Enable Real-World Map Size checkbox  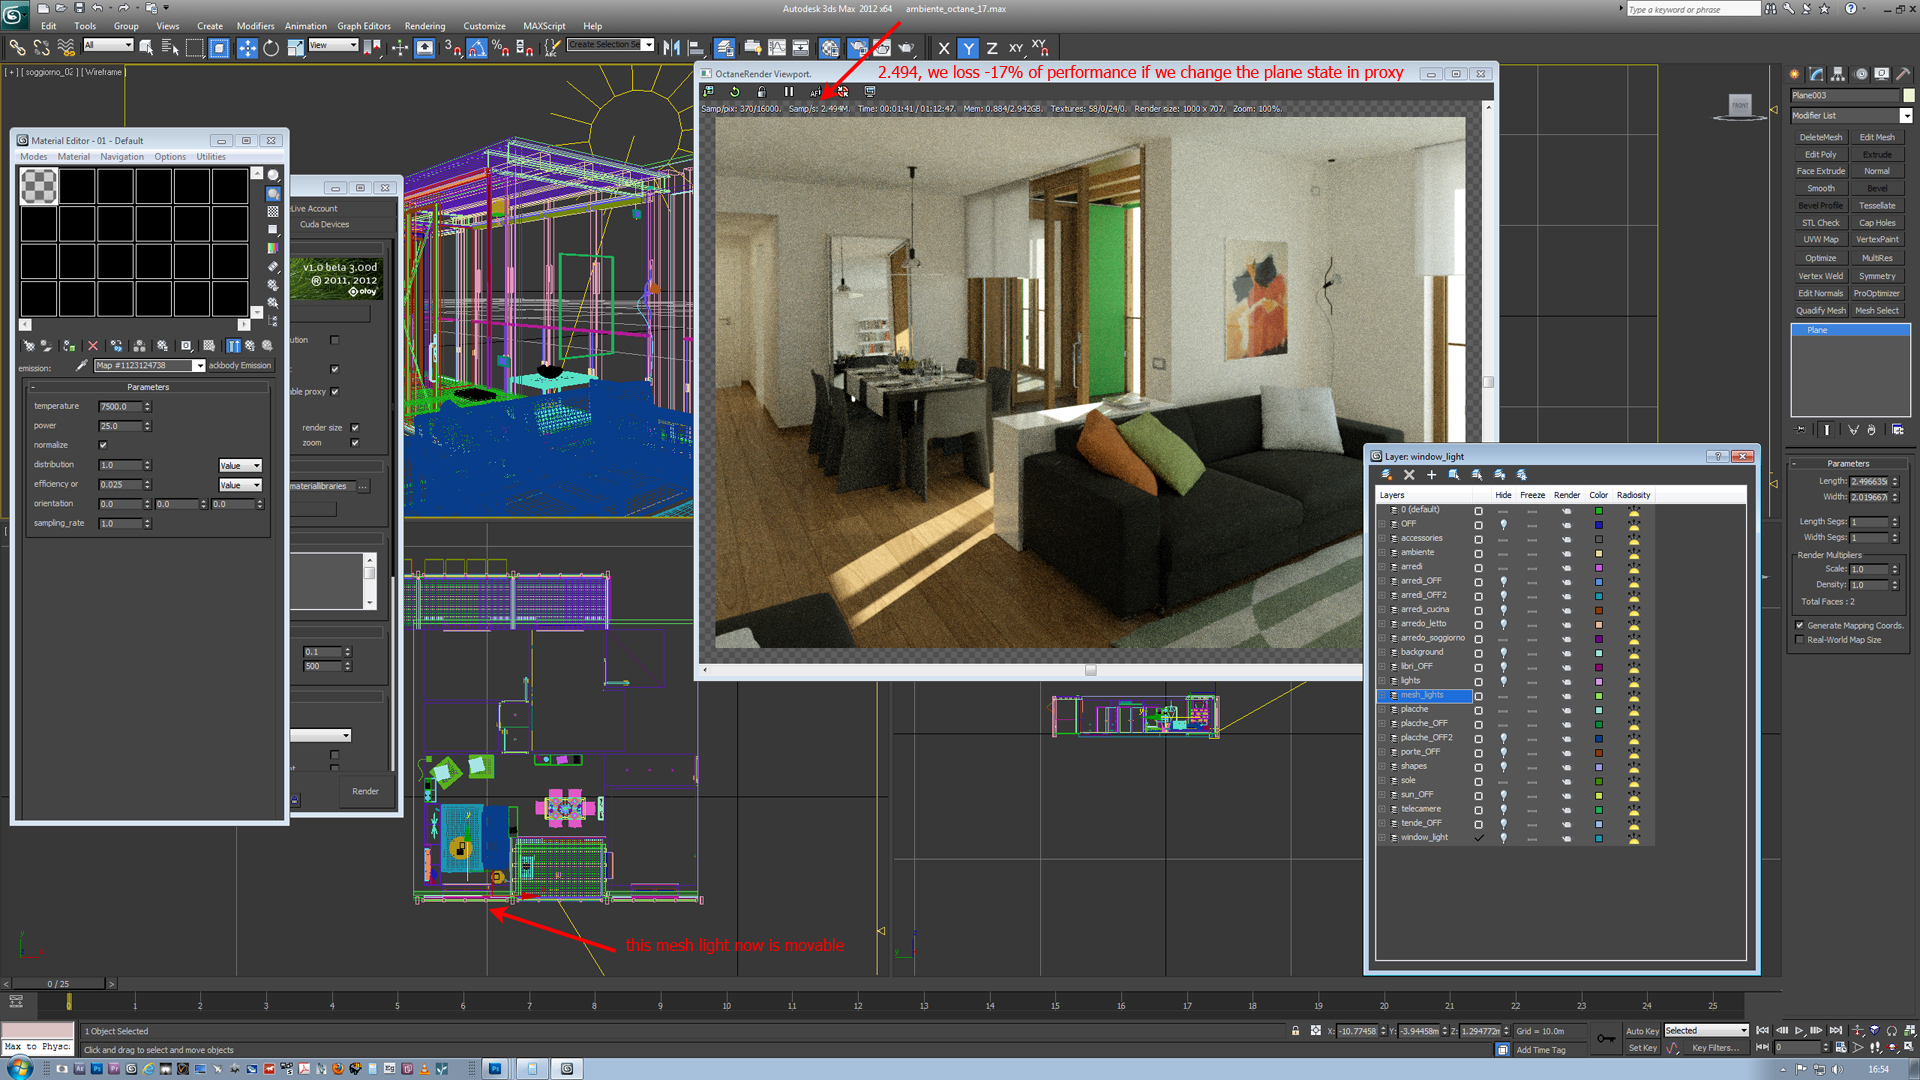click(x=1800, y=640)
